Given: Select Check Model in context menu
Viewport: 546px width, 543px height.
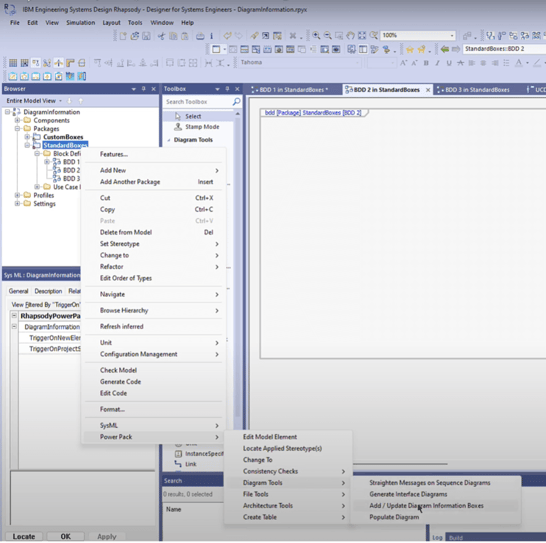Looking at the screenshot, I should click(x=118, y=370).
